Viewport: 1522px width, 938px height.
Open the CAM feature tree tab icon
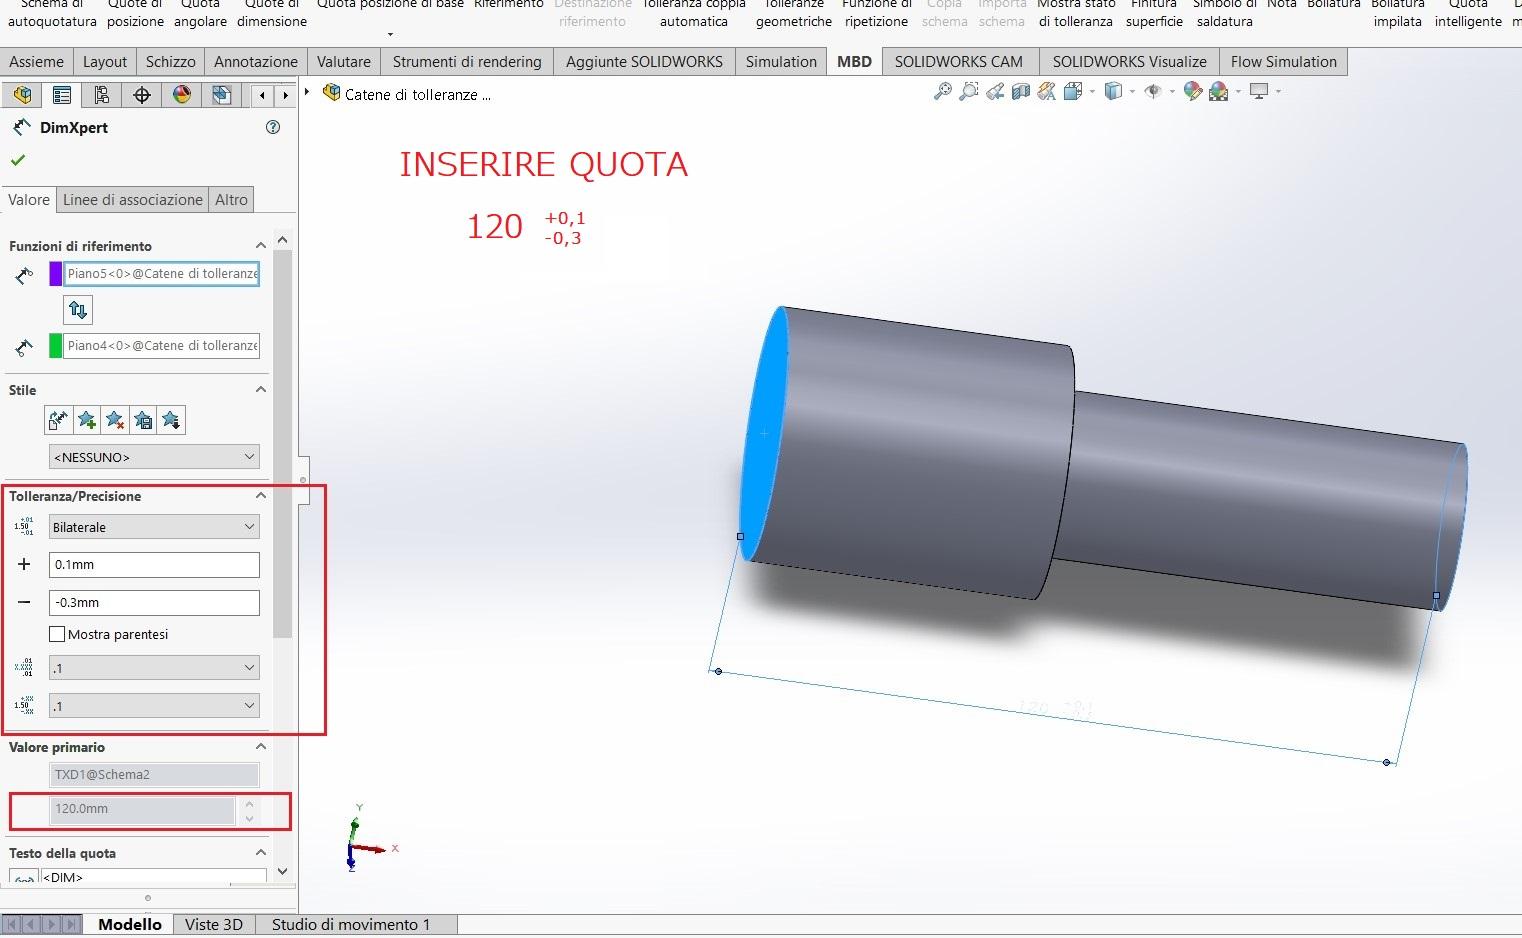coord(222,95)
